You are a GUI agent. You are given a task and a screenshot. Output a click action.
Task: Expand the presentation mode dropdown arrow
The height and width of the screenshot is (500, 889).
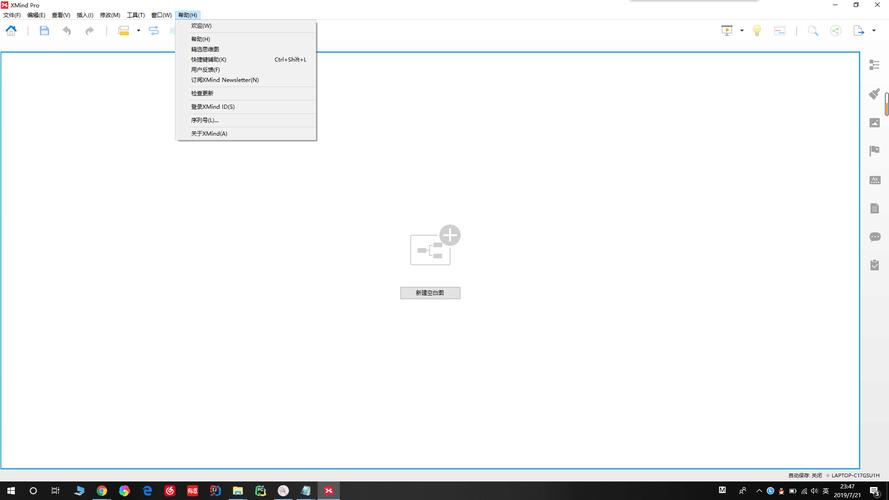coord(741,31)
